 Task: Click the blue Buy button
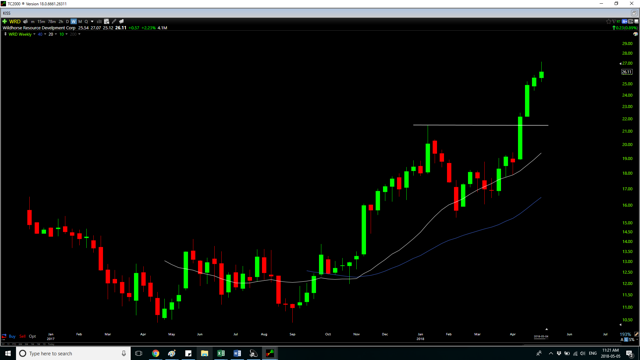tap(12, 336)
